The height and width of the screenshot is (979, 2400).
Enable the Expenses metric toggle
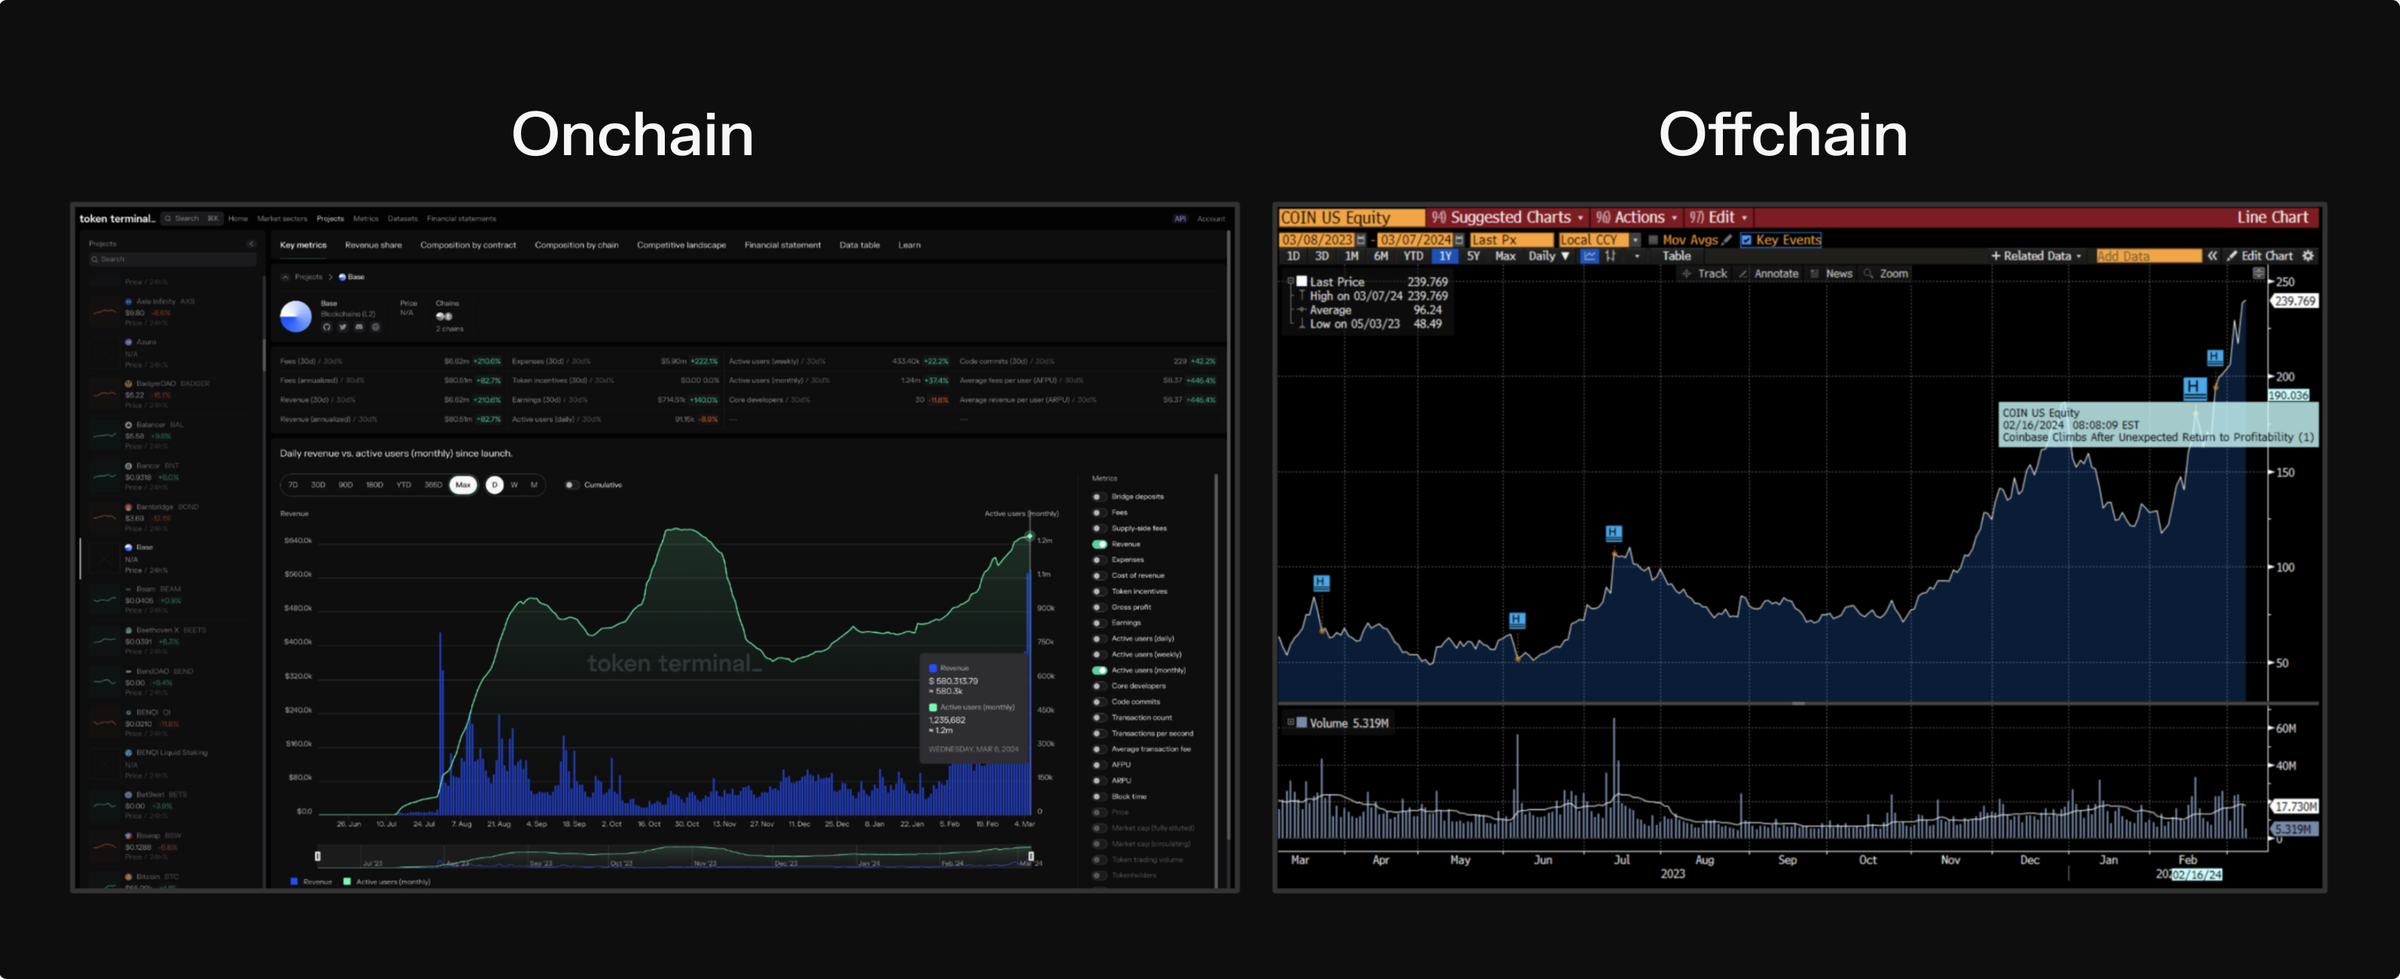[x=1099, y=560]
